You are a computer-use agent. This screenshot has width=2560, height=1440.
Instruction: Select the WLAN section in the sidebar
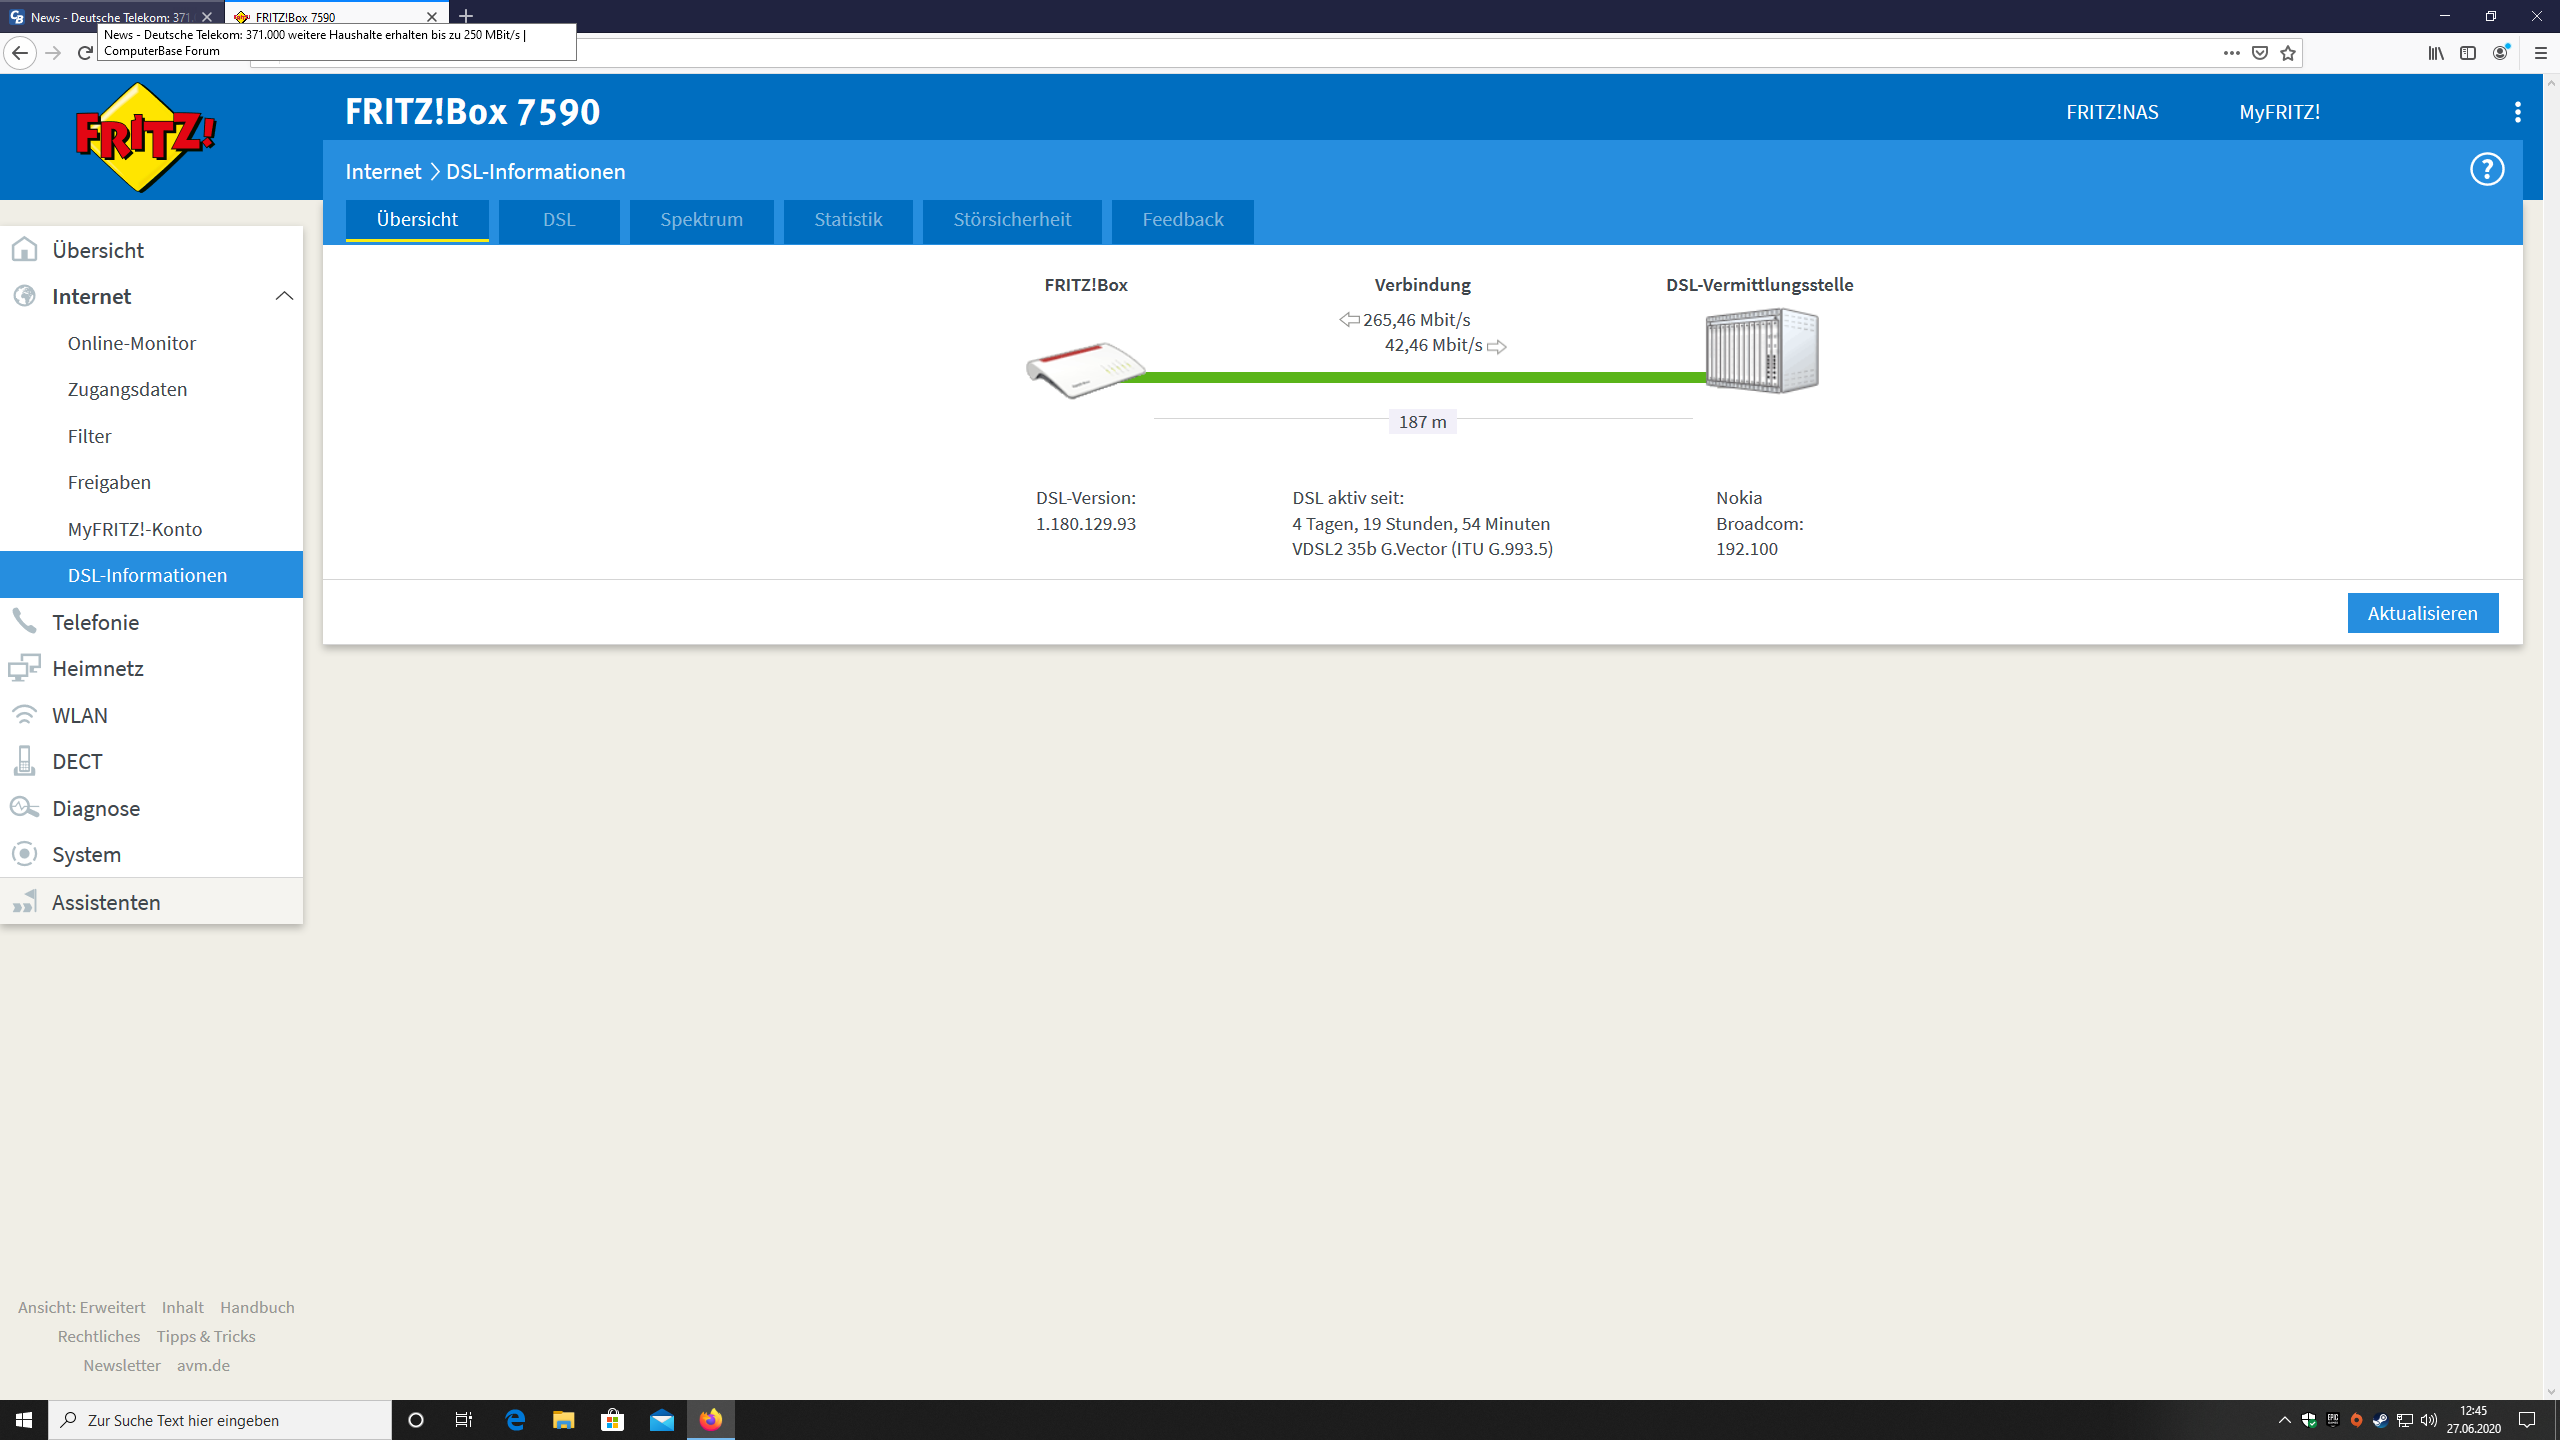[80, 715]
